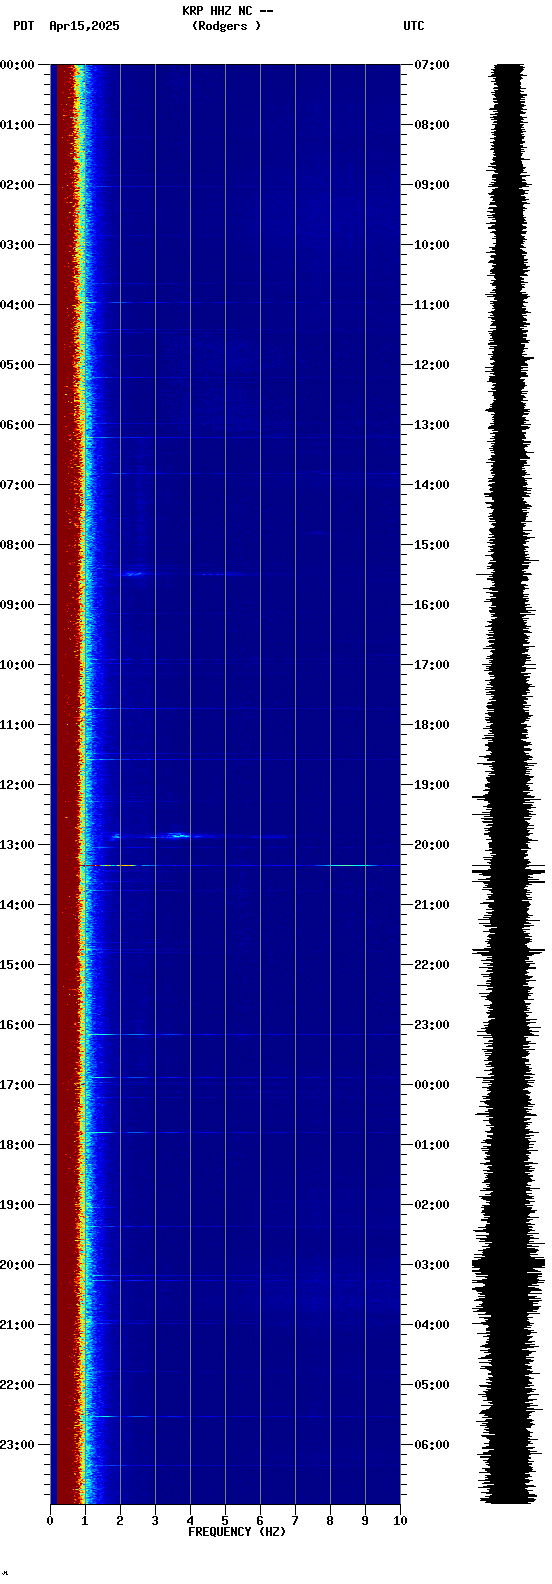Click the seismogram swell near 03:00 UTC
Image resolution: width=552 pixels, height=1584 pixels.
[x=509, y=1265]
